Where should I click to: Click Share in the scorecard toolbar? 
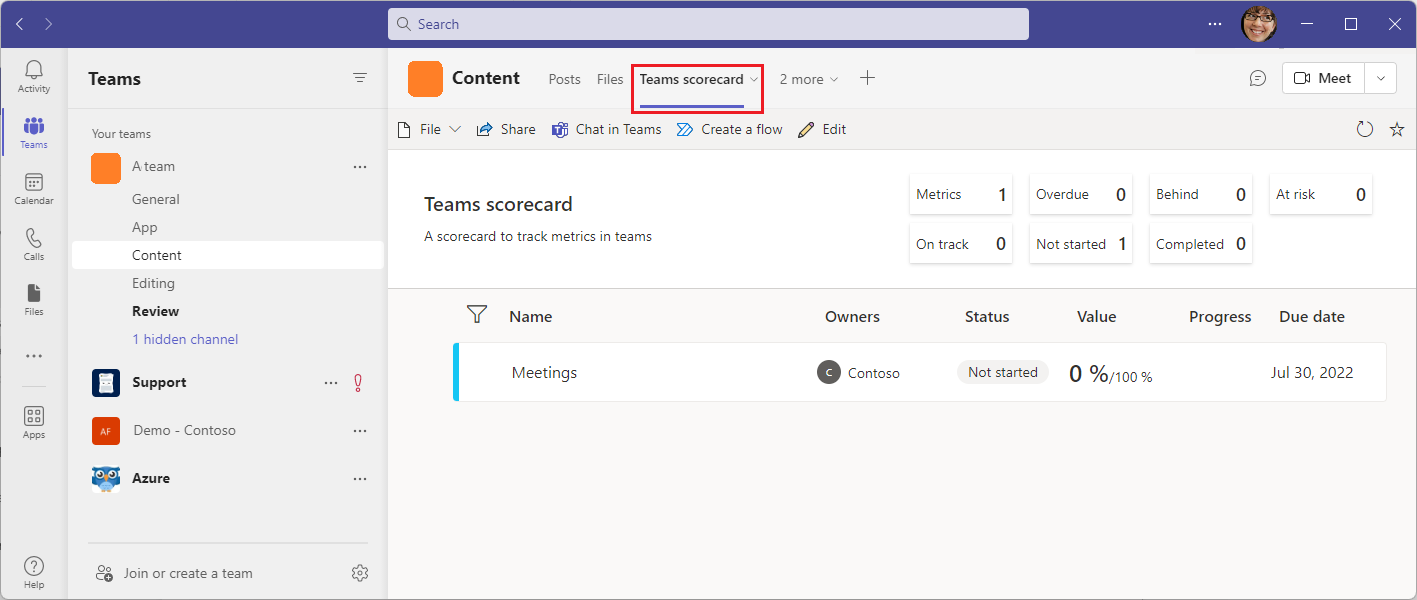tap(506, 129)
